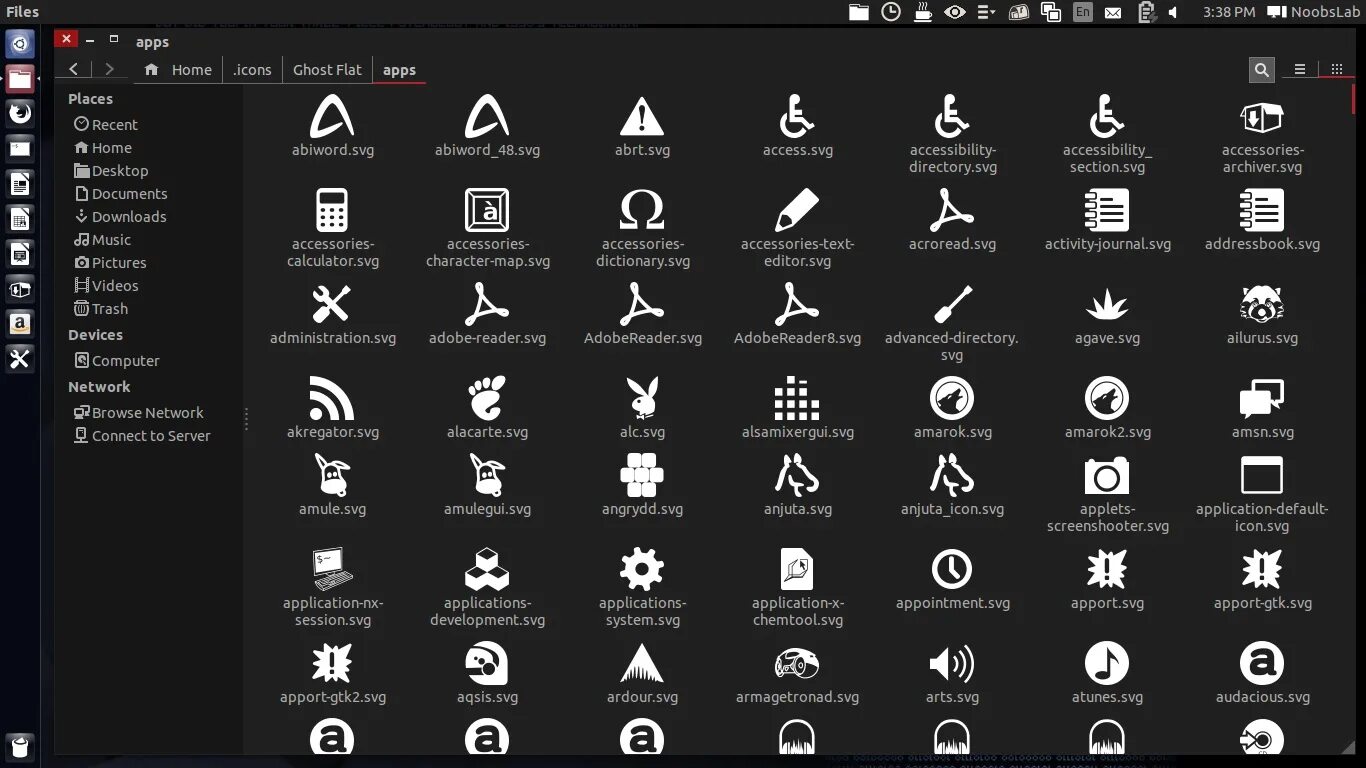Go back with the left arrow

pos(74,69)
